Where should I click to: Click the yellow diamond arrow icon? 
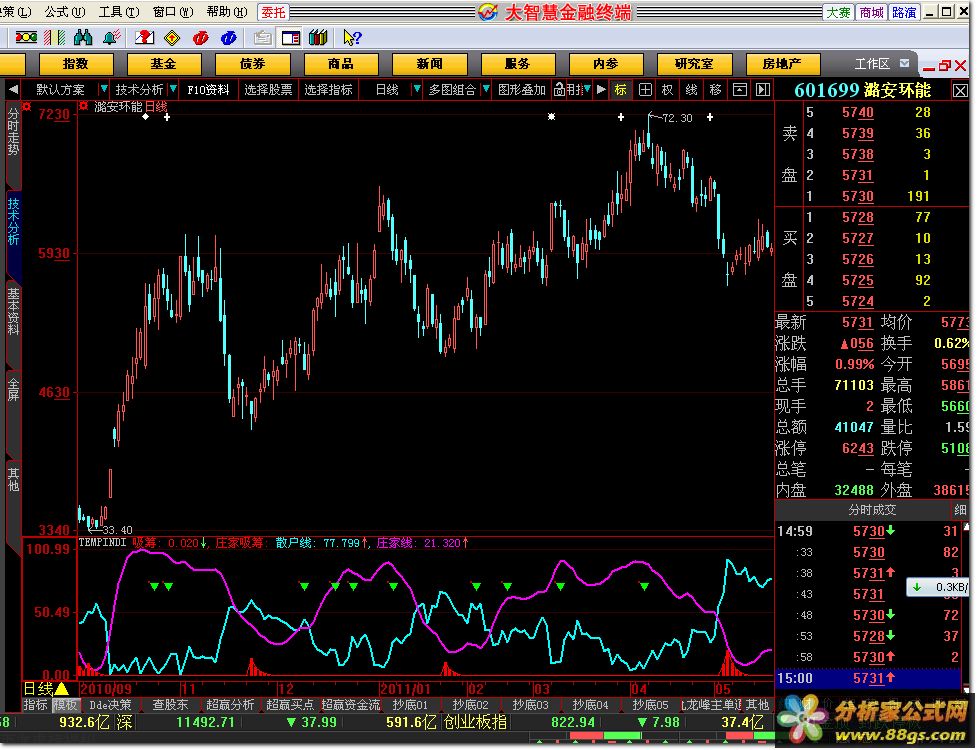pyautogui.click(x=172, y=38)
